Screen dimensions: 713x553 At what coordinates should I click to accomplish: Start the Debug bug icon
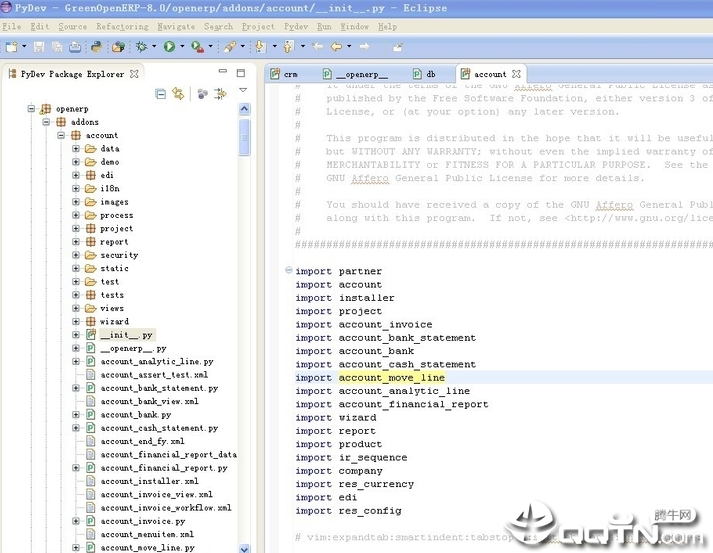(x=141, y=46)
